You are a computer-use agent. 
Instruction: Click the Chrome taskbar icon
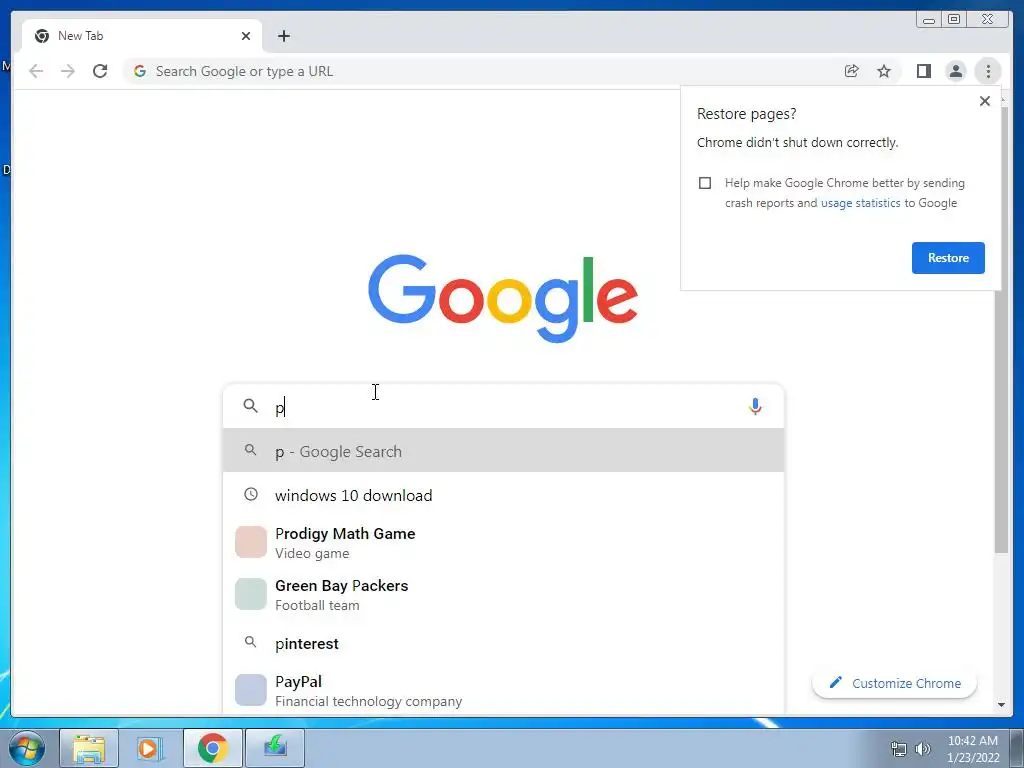[212, 748]
